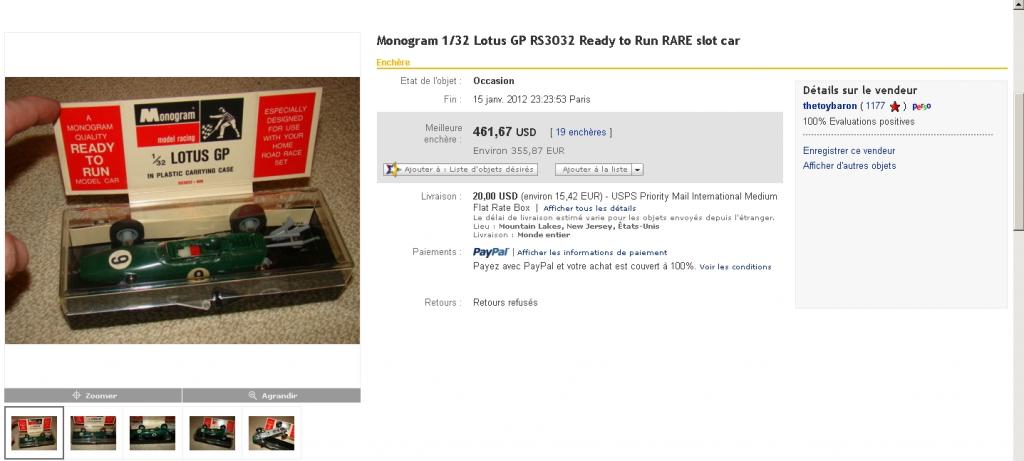Click the wishlist star icon
Screen dimensions: 1024x461
392,169
